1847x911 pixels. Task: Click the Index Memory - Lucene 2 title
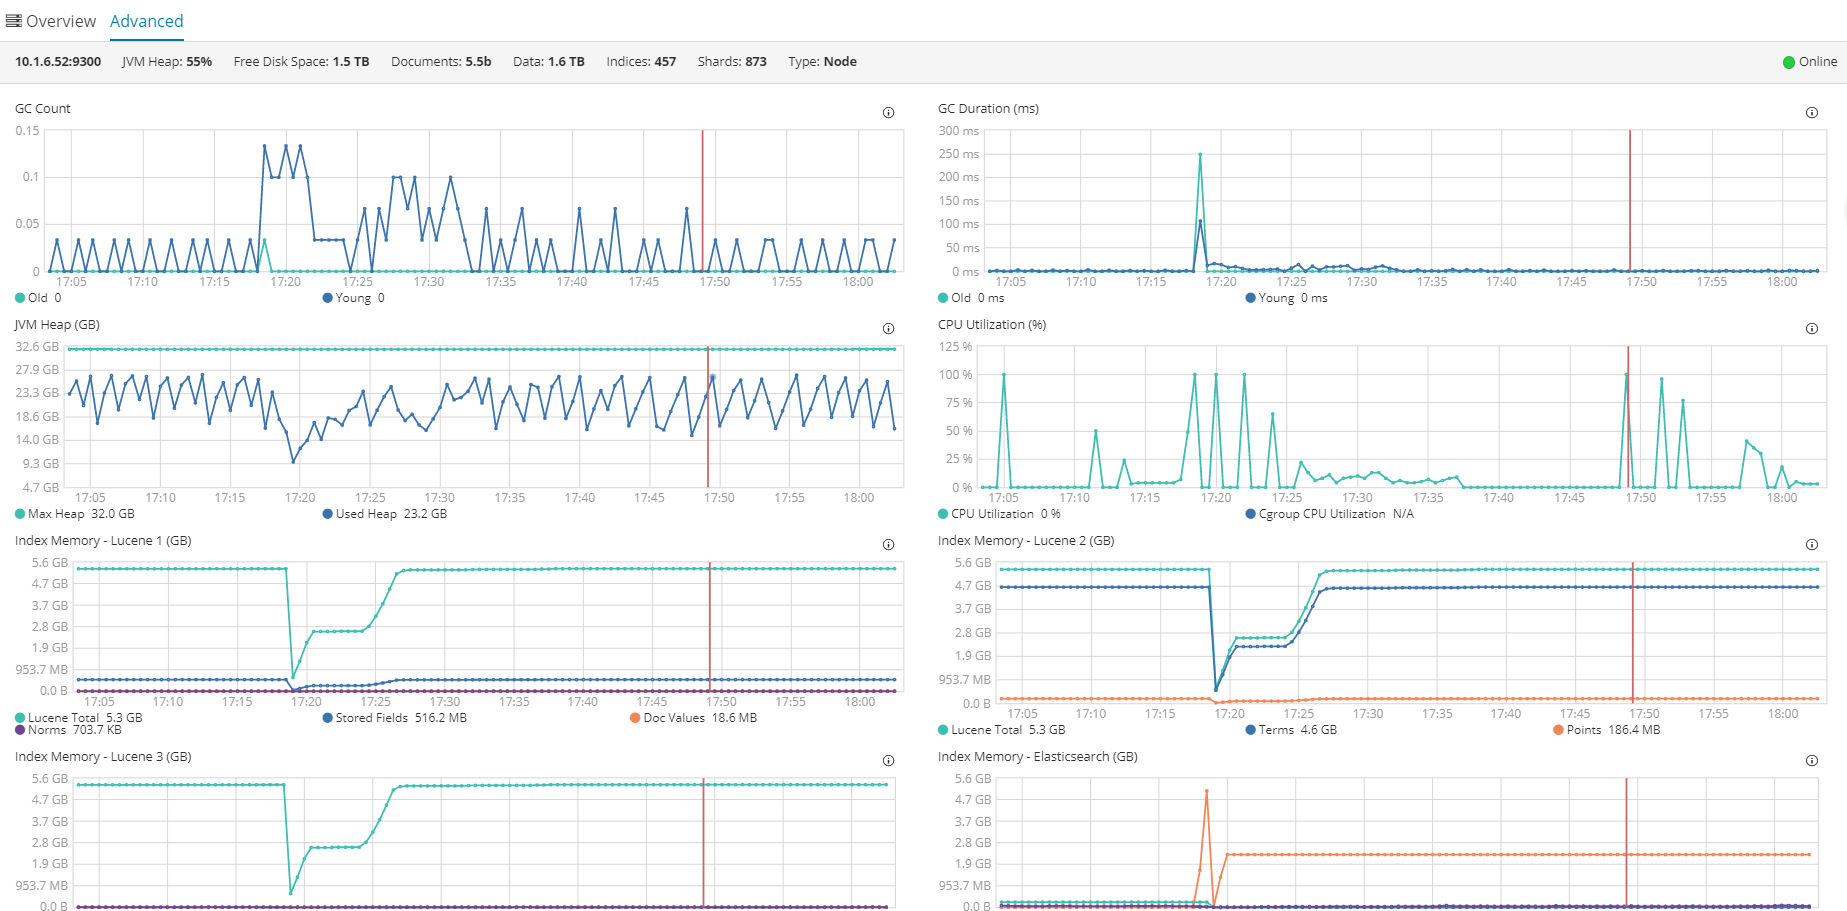1026,541
